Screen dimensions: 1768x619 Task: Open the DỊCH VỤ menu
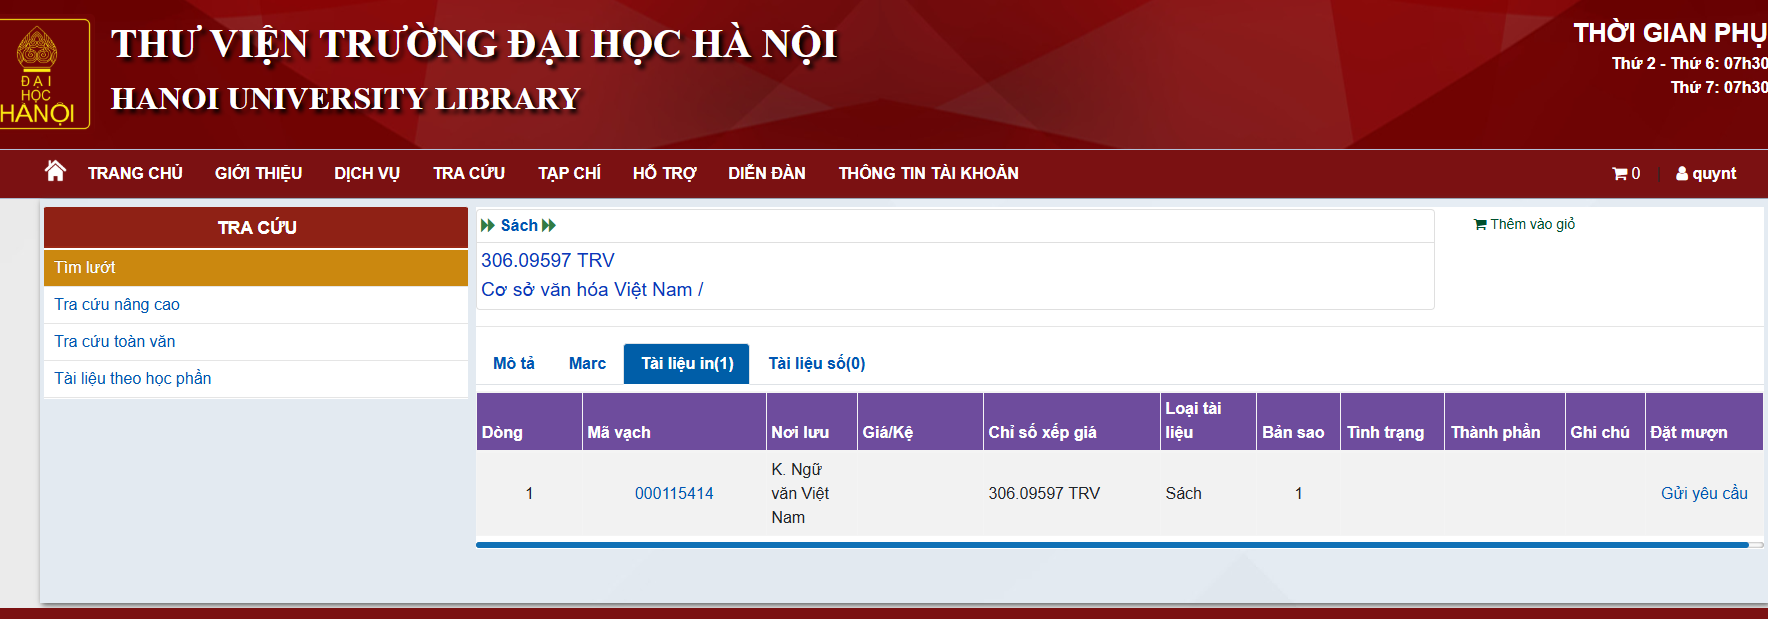pyautogui.click(x=367, y=174)
